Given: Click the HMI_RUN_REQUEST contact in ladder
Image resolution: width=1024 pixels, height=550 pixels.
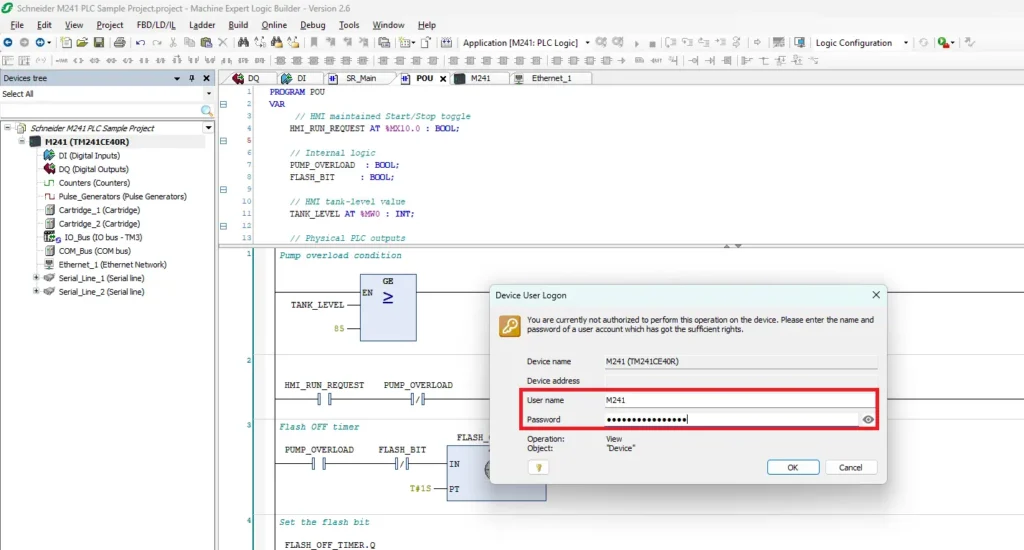Looking at the screenshot, I should (324, 399).
